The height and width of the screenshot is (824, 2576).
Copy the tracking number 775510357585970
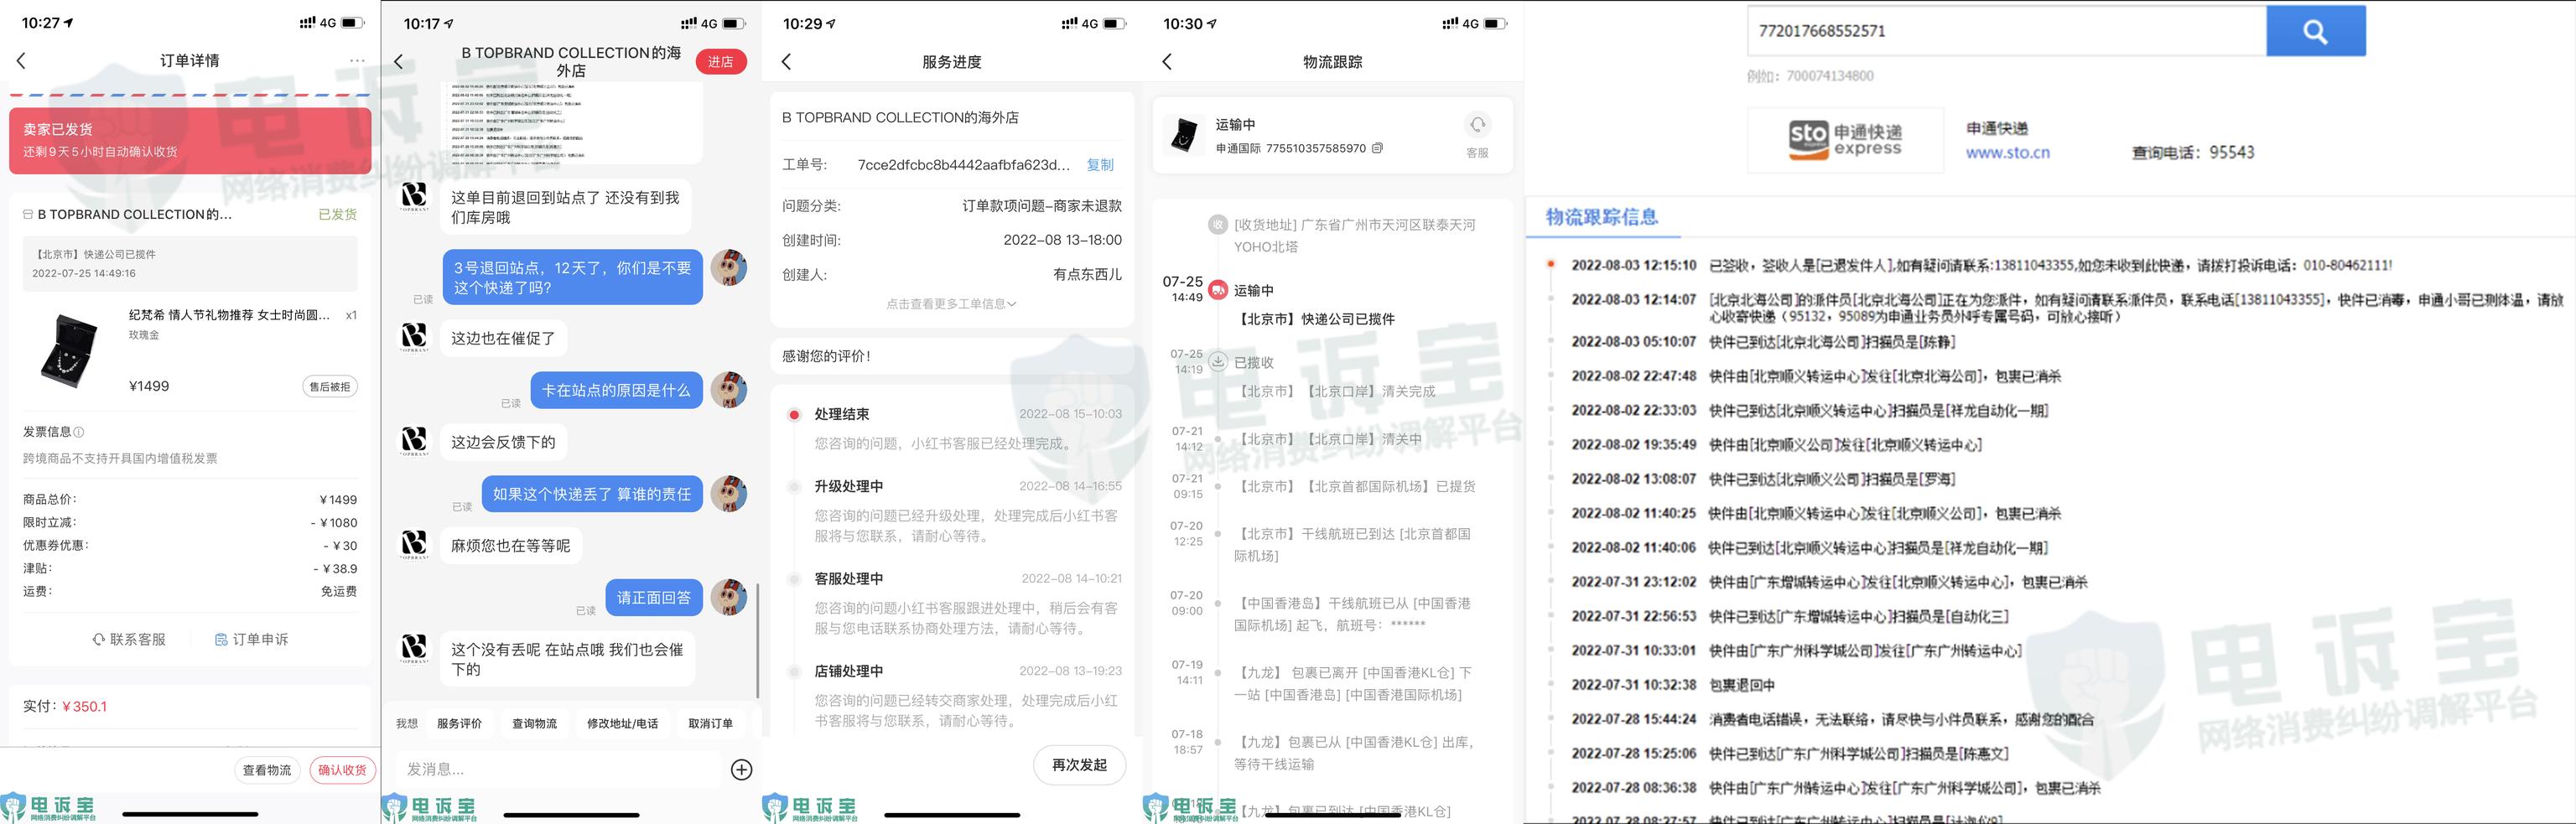click(x=1378, y=148)
